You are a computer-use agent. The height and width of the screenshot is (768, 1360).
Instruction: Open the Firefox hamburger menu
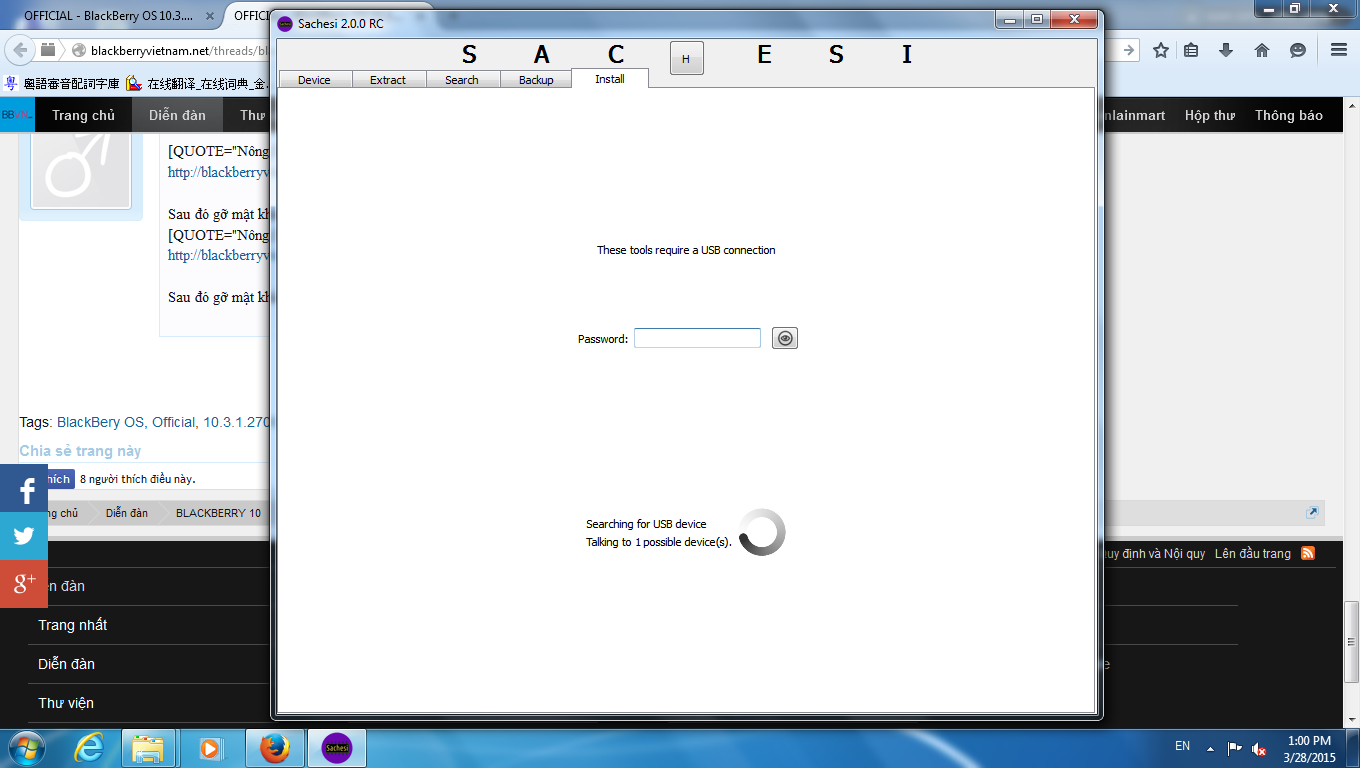pyautogui.click(x=1339, y=50)
